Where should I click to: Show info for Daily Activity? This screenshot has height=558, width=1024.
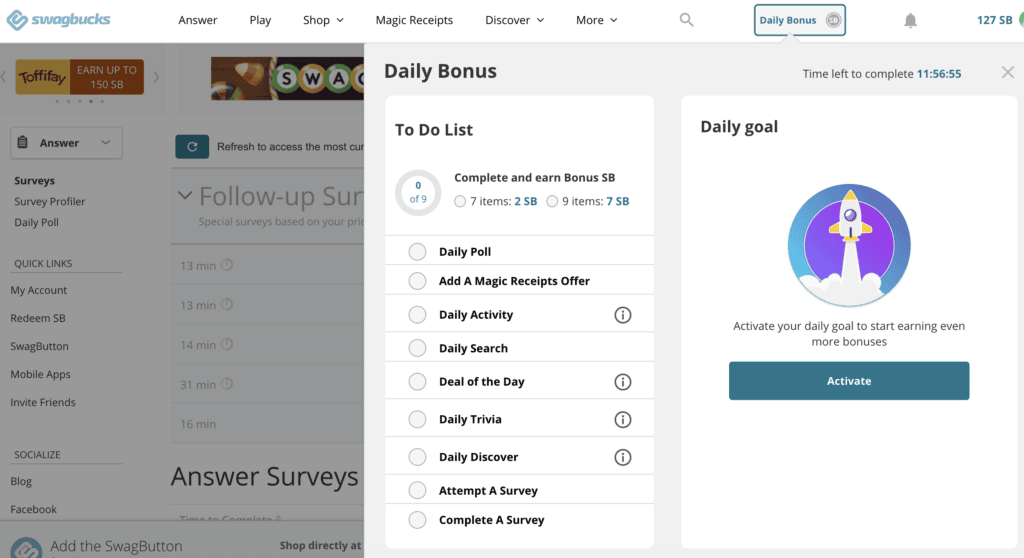[622, 315]
